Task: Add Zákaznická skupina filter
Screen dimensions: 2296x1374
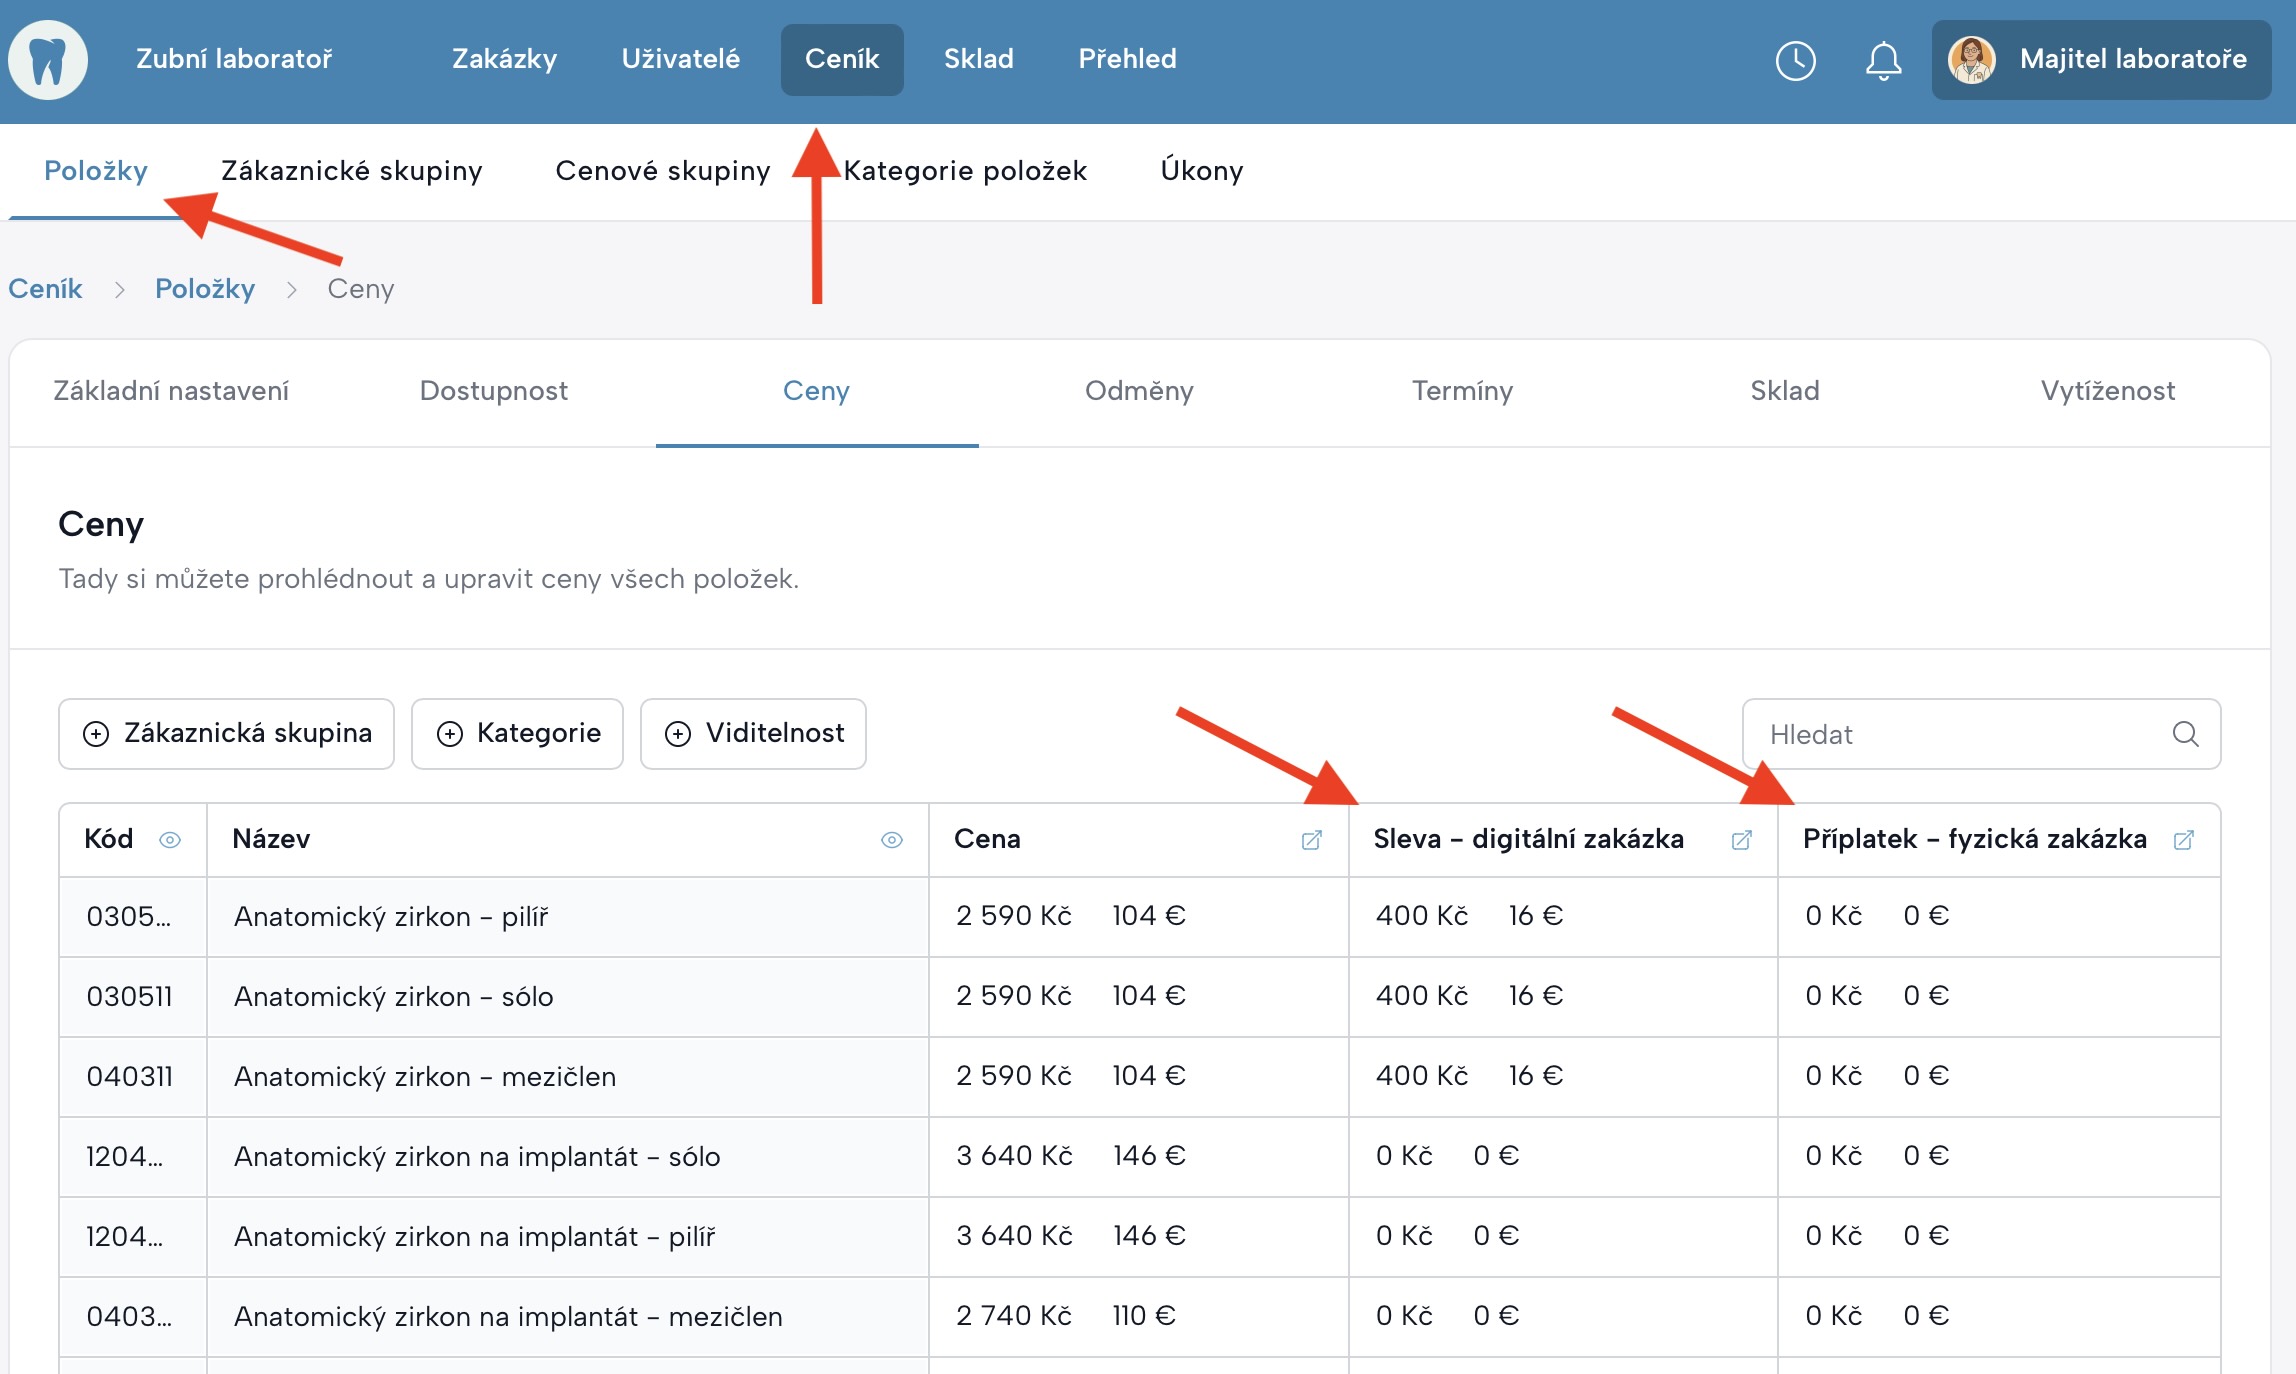Action: click(x=227, y=734)
